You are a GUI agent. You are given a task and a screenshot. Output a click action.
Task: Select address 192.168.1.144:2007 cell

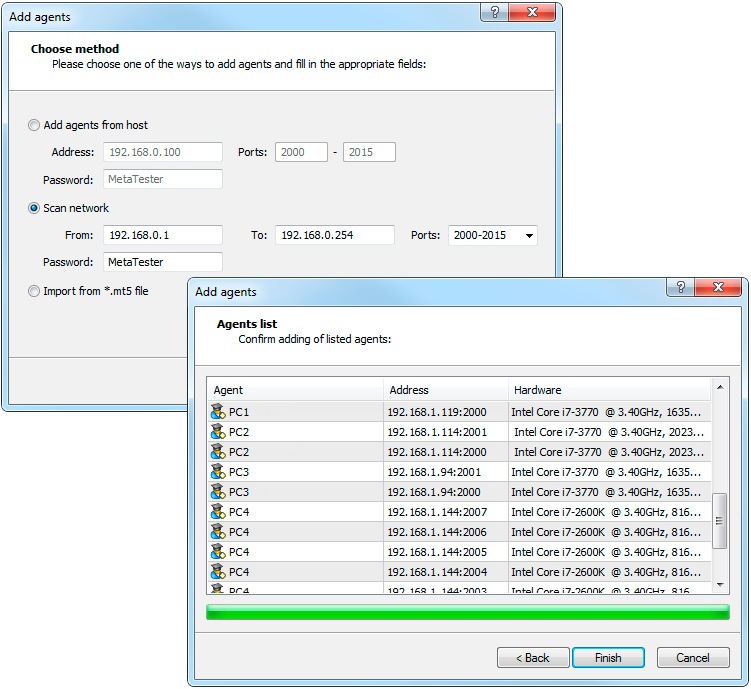click(x=446, y=512)
